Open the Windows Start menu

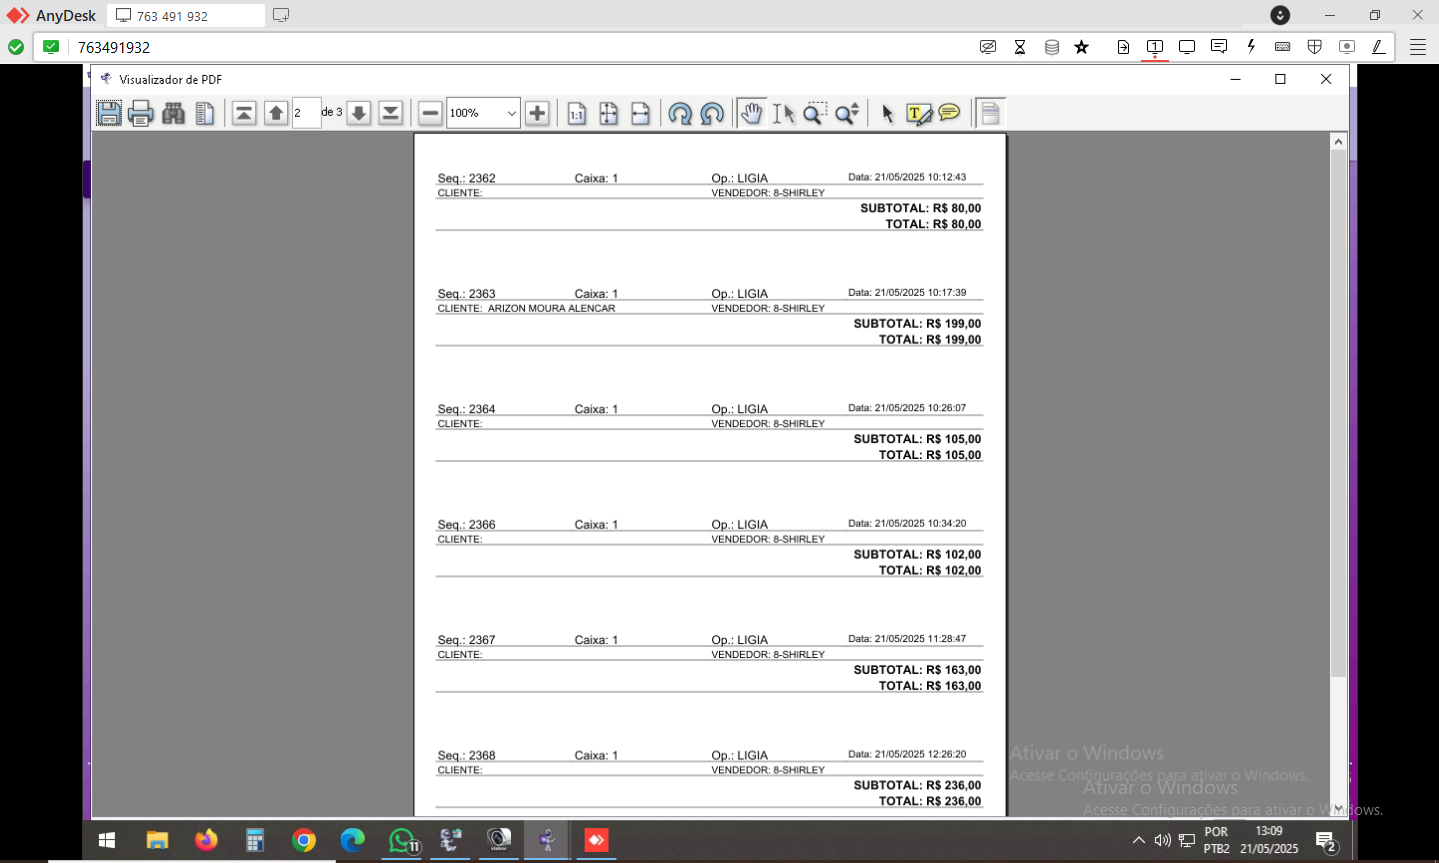pyautogui.click(x=107, y=840)
